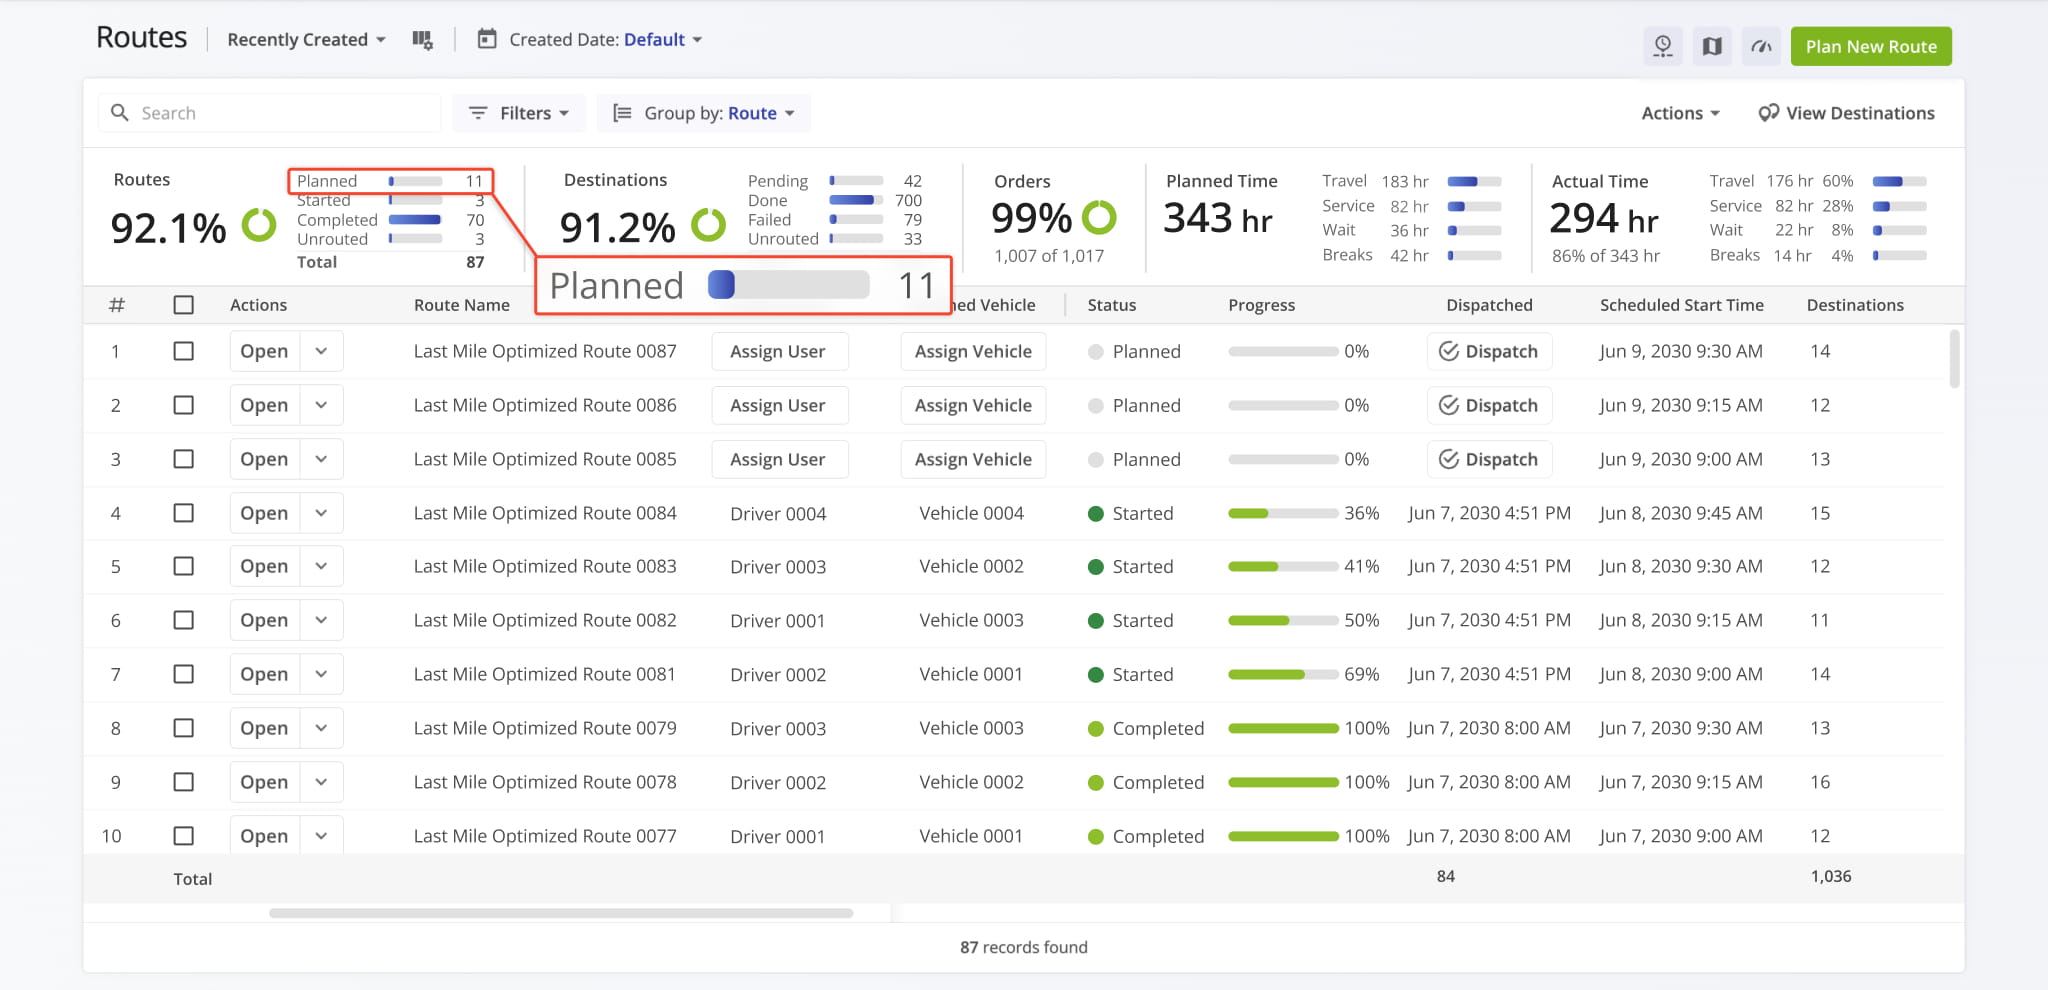Click the horizontal scrollbar below the table
This screenshot has height=990, width=2048.
coord(560,913)
